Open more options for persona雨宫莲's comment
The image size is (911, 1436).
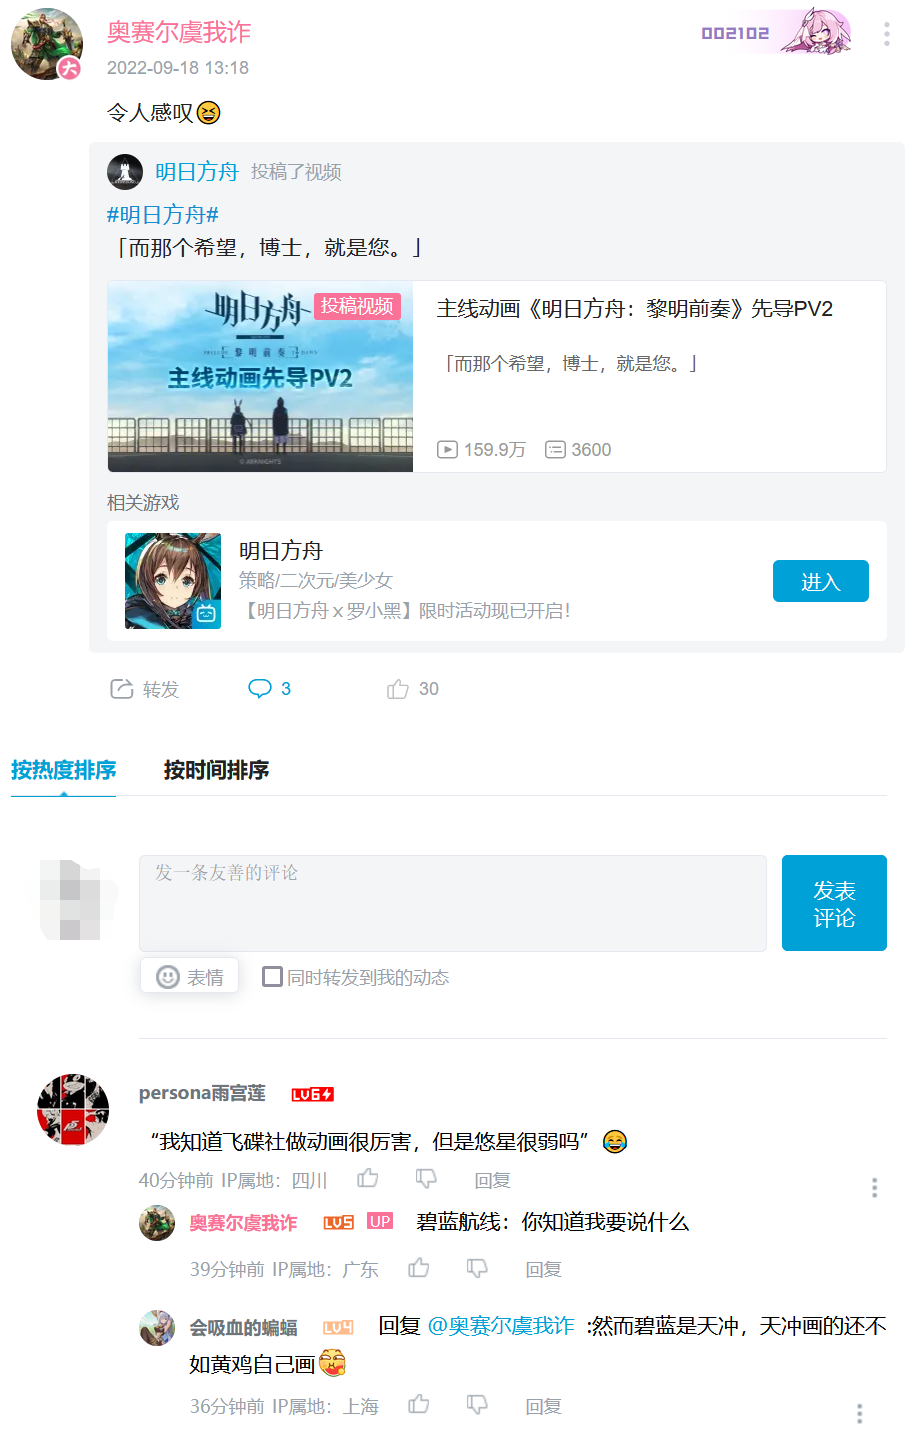(x=874, y=1187)
